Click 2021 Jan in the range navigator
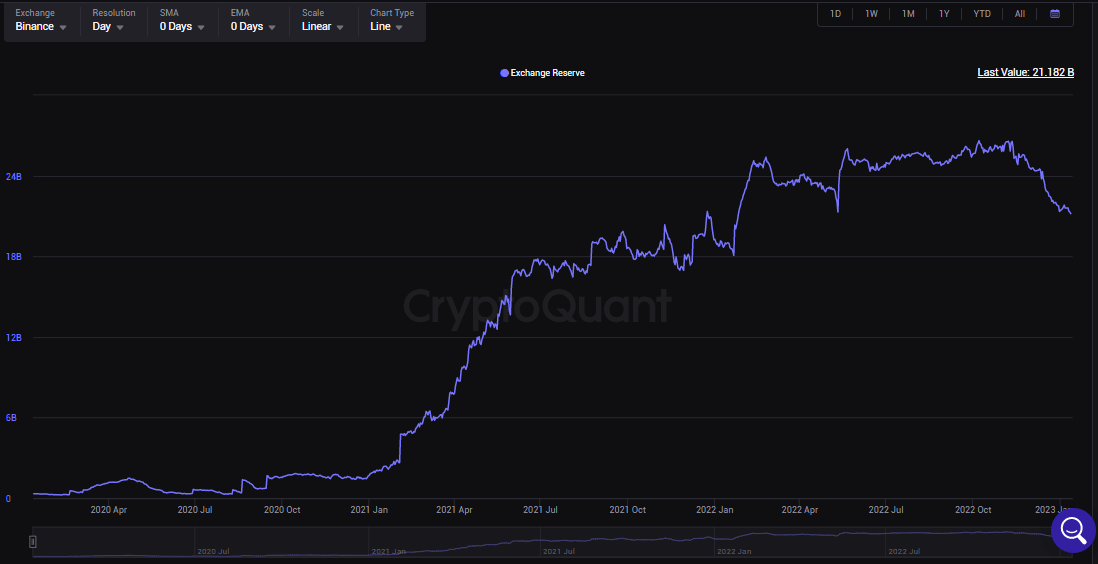Image resolution: width=1098 pixels, height=564 pixels. point(388,551)
